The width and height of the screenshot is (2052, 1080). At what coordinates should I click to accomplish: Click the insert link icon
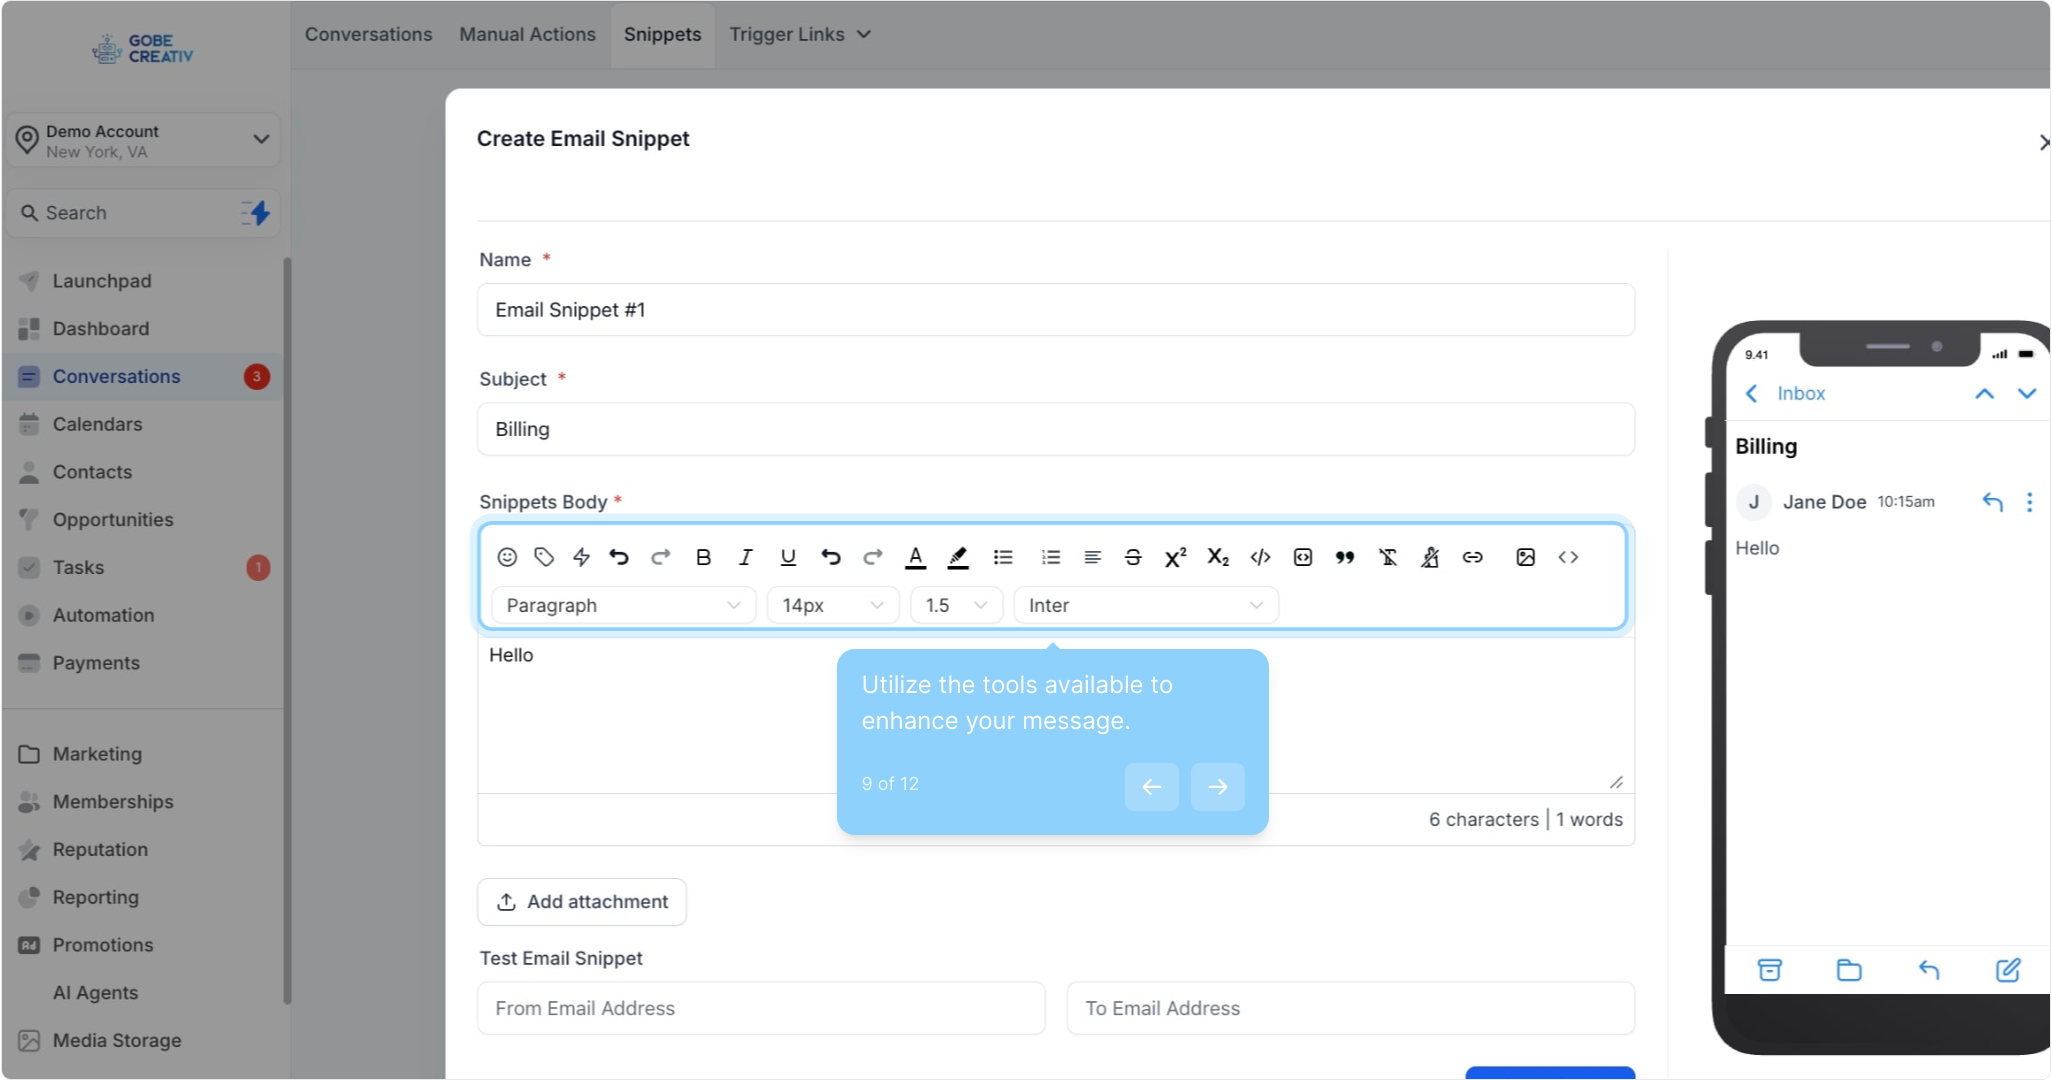click(x=1472, y=557)
